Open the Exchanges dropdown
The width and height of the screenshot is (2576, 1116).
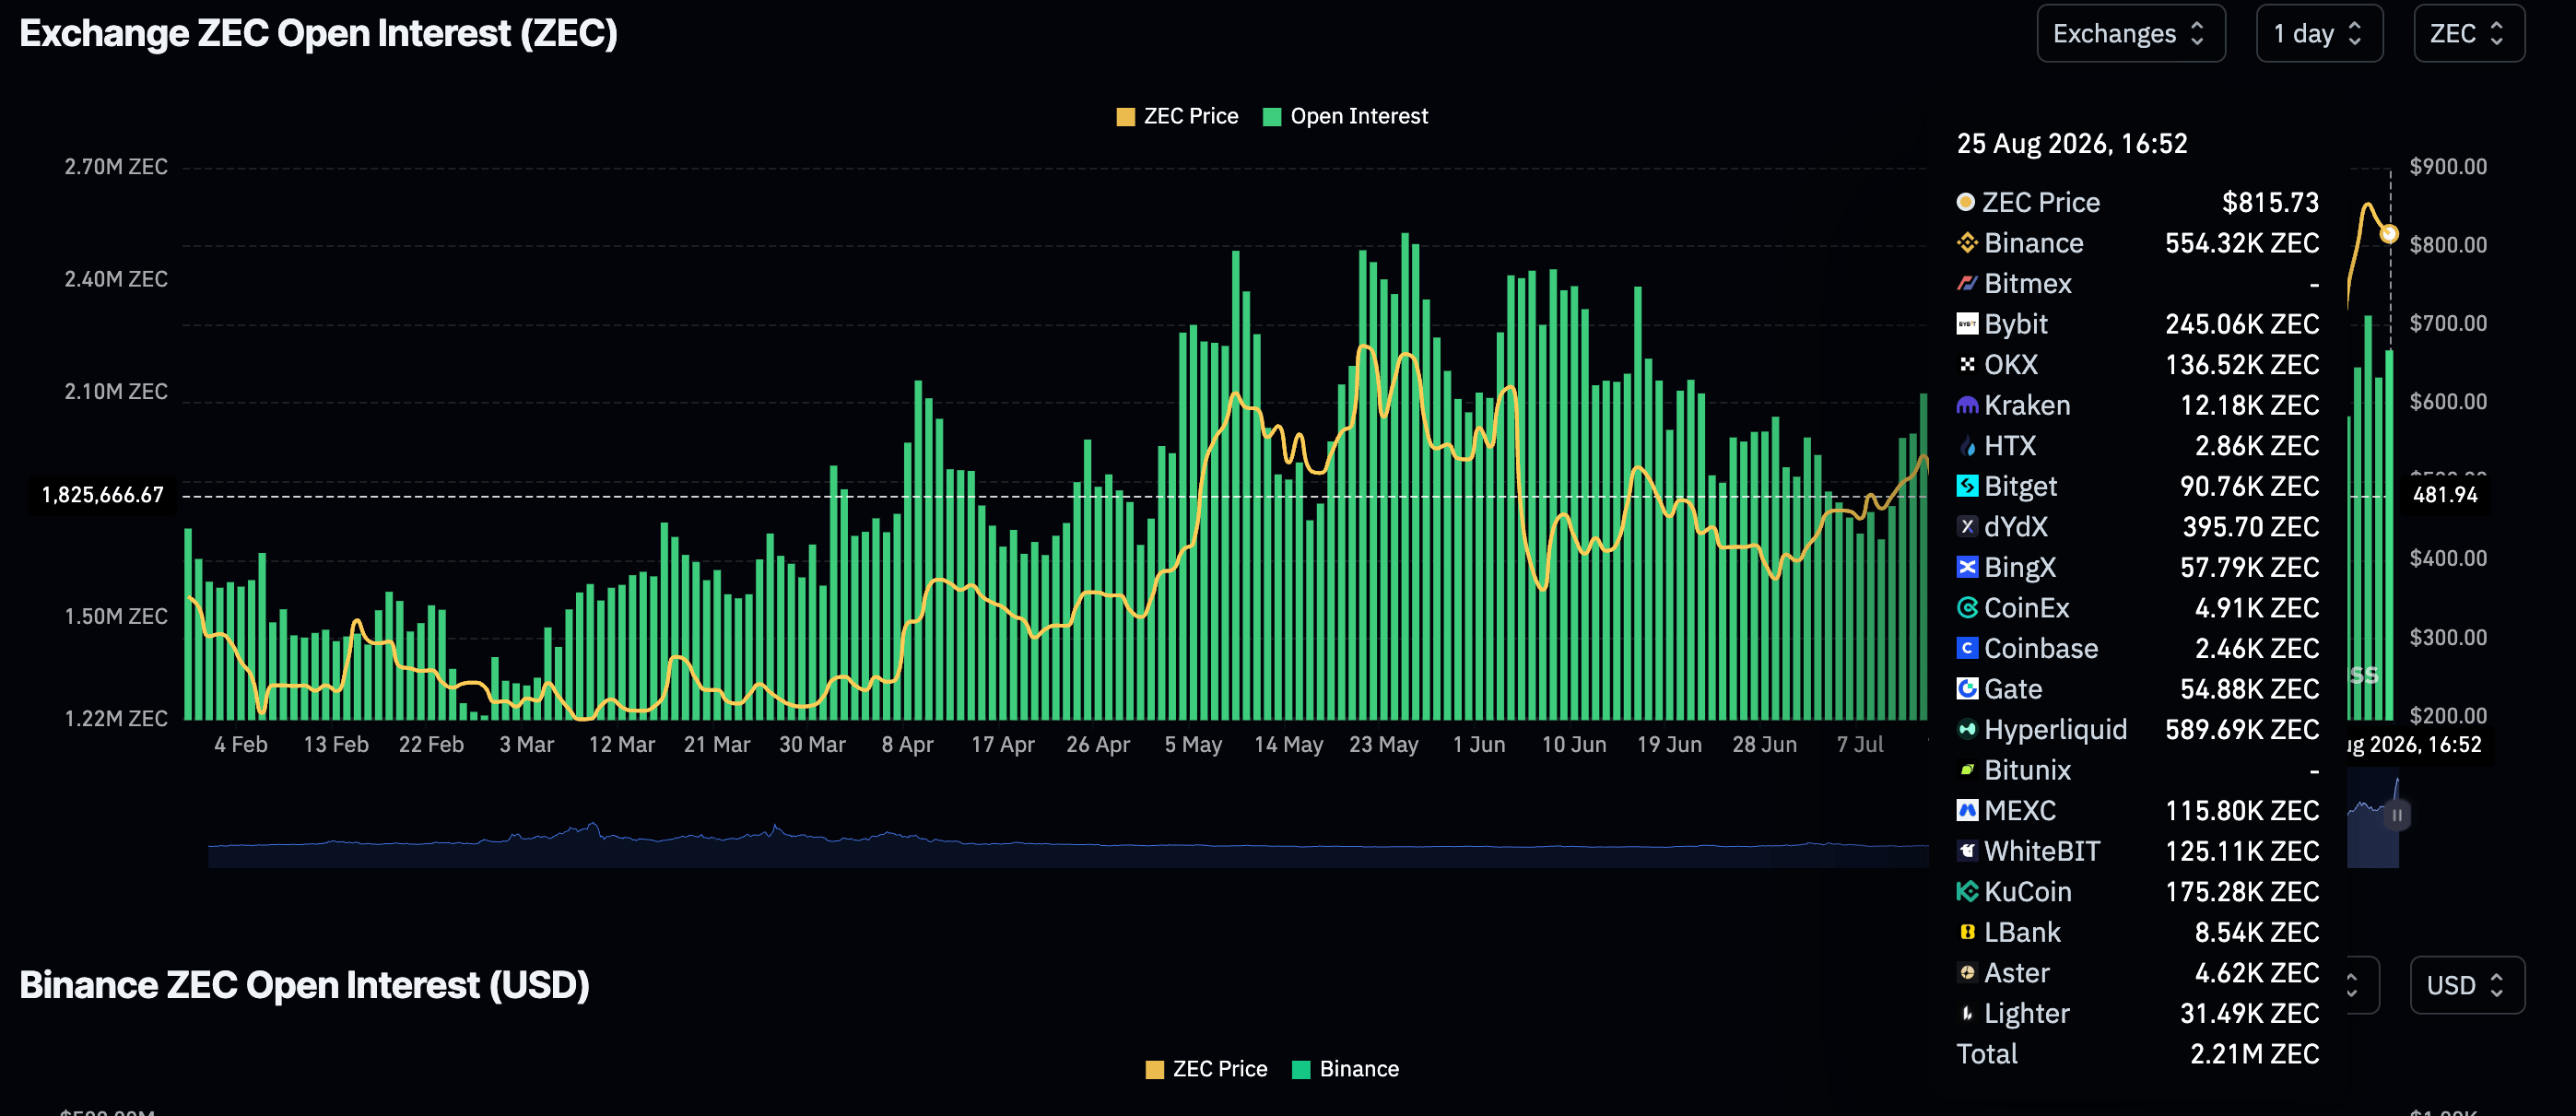click(2130, 34)
